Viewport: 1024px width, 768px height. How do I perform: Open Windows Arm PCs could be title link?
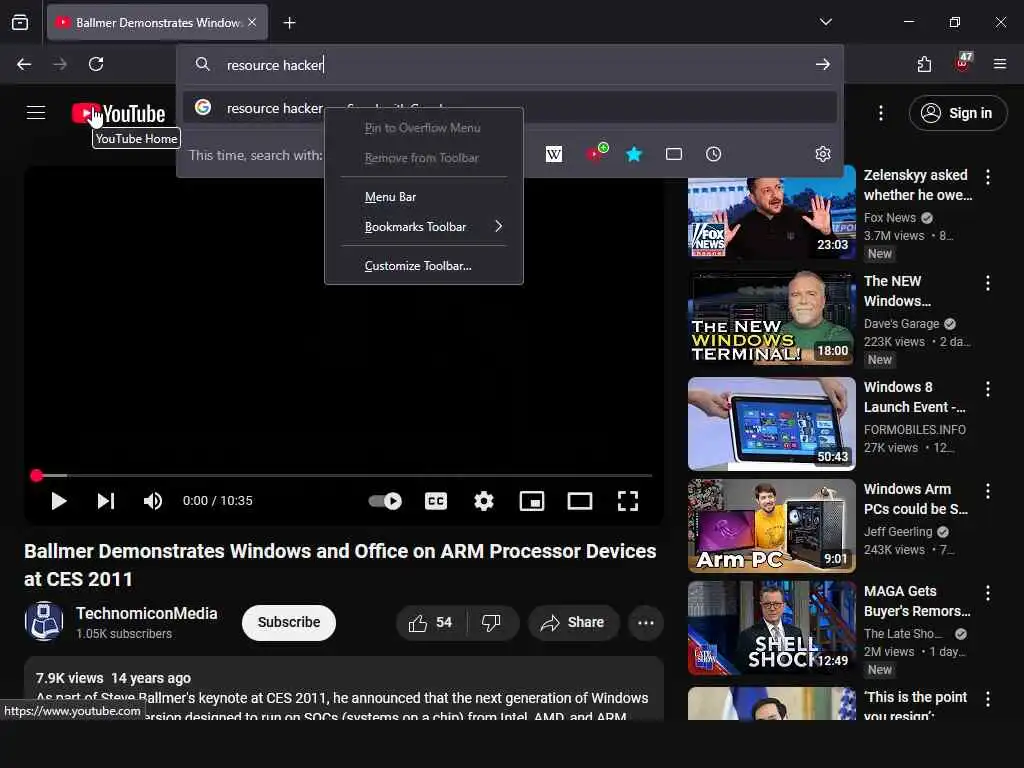click(x=916, y=499)
